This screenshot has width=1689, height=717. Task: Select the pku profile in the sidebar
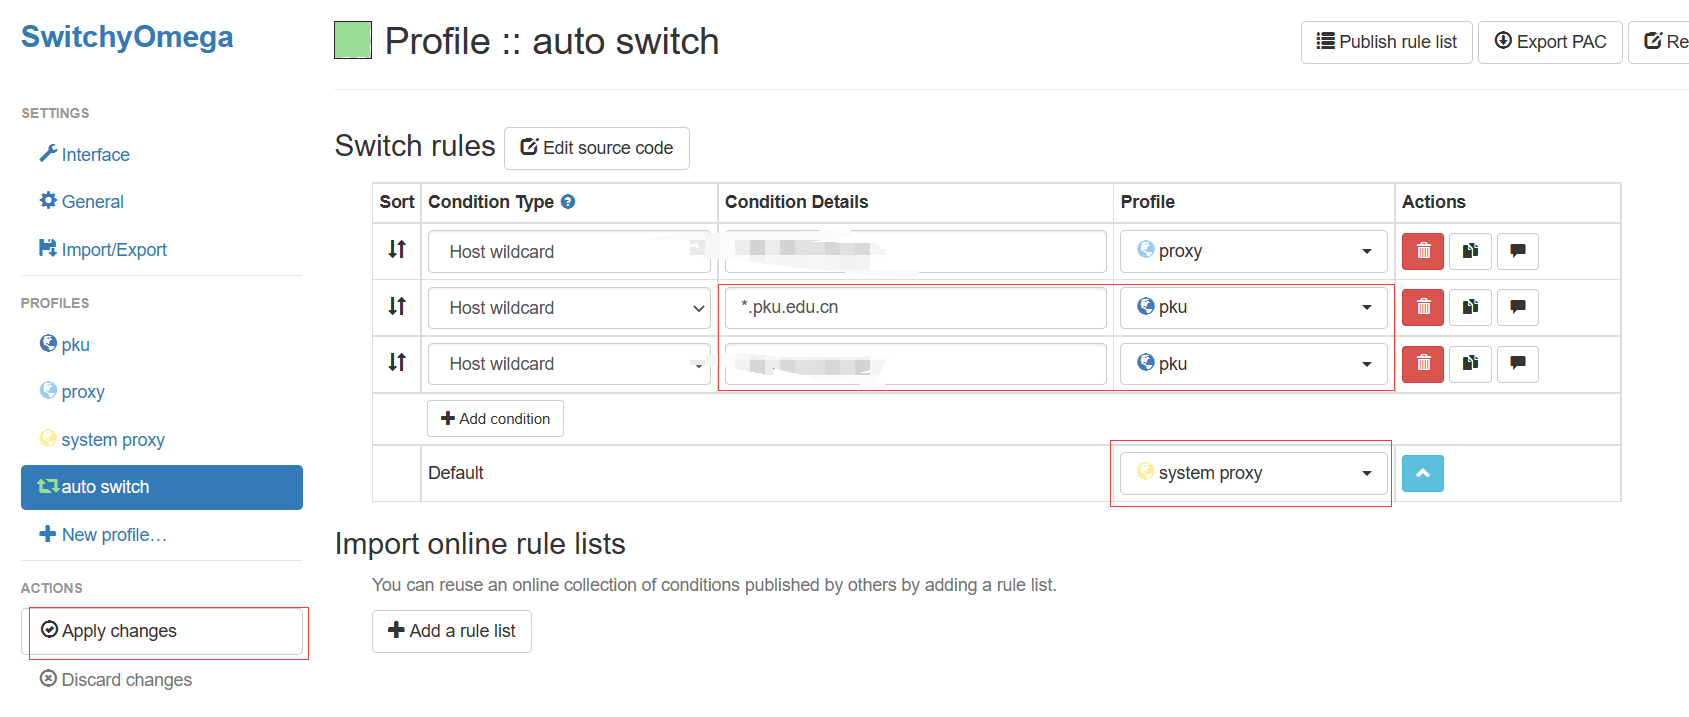pyautogui.click(x=65, y=344)
